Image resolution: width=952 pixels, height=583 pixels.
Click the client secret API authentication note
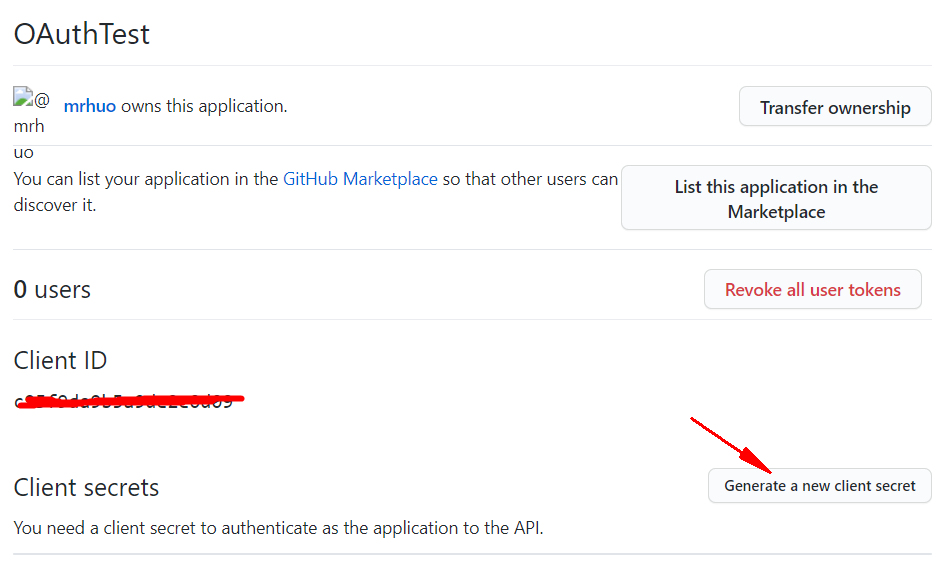(278, 528)
